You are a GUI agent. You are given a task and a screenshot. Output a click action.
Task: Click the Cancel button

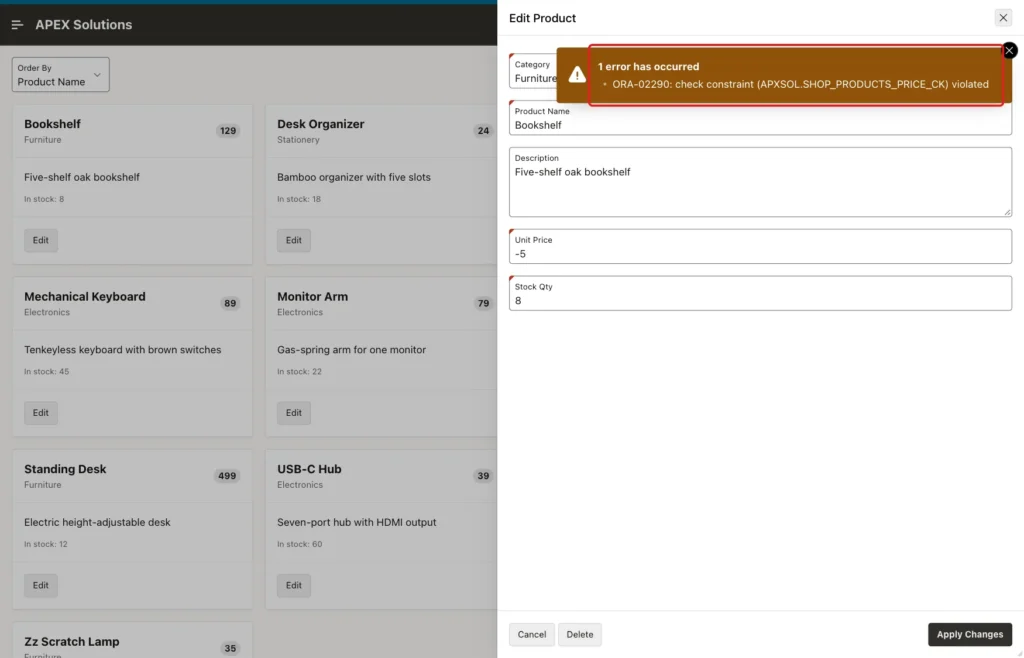pos(532,634)
